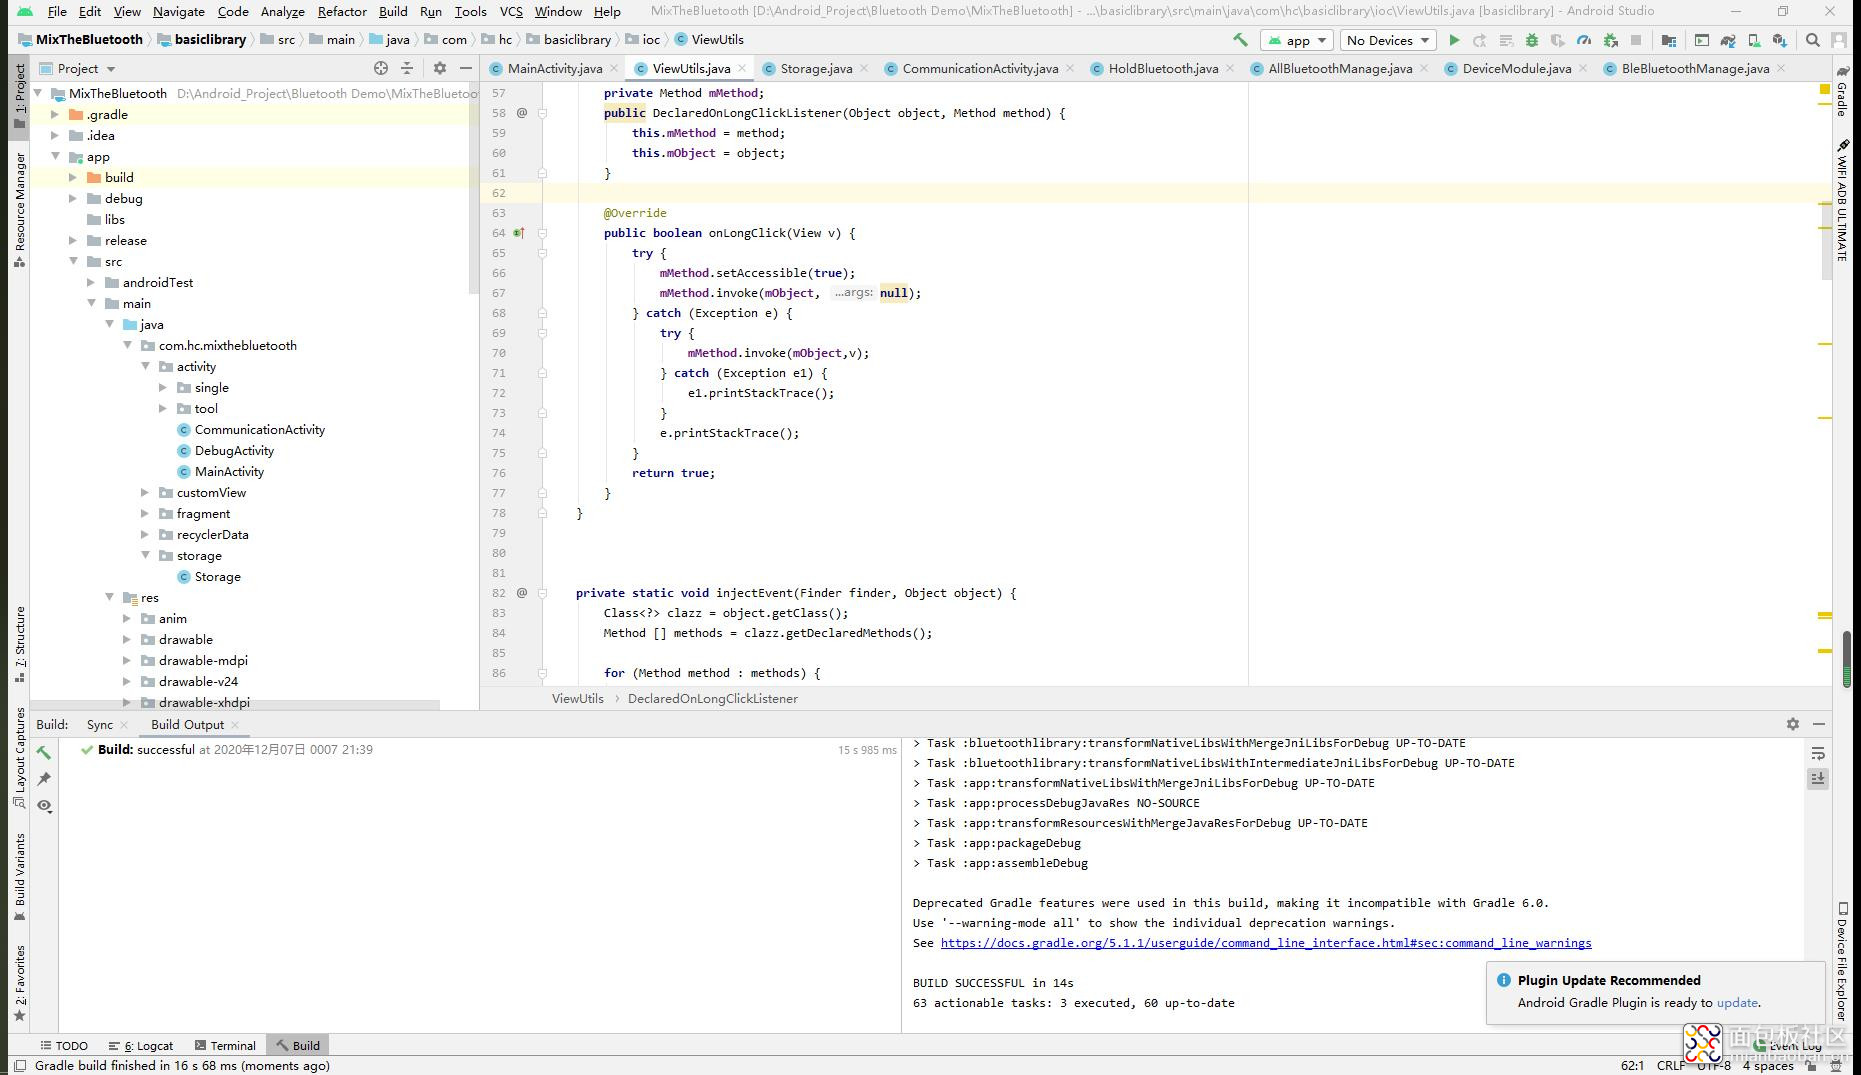Toggle the Gradle side panel tab

pyautogui.click(x=1842, y=90)
